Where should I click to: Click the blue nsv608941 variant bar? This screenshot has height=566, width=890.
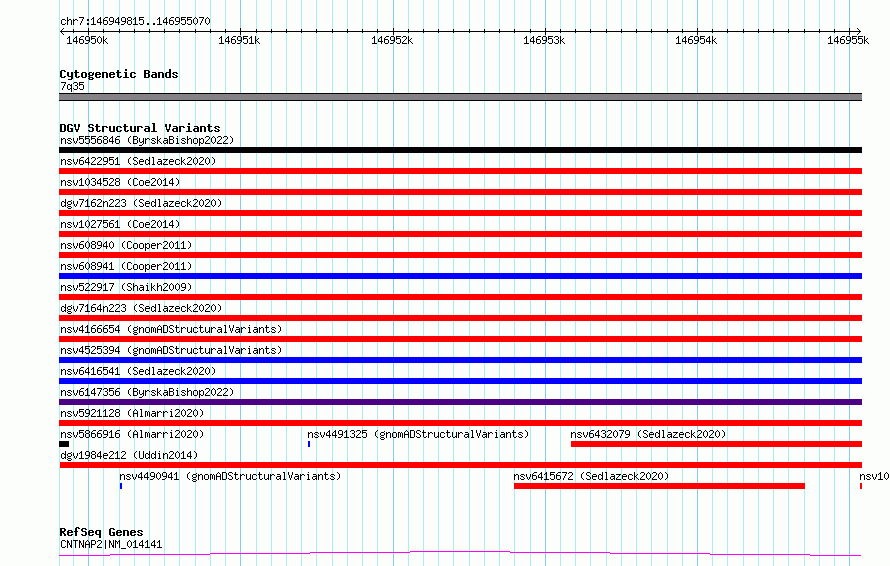[460, 276]
